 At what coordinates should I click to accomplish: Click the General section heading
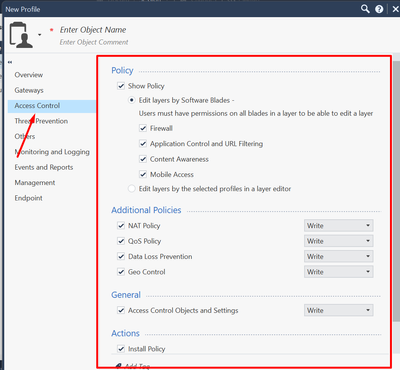point(126,295)
